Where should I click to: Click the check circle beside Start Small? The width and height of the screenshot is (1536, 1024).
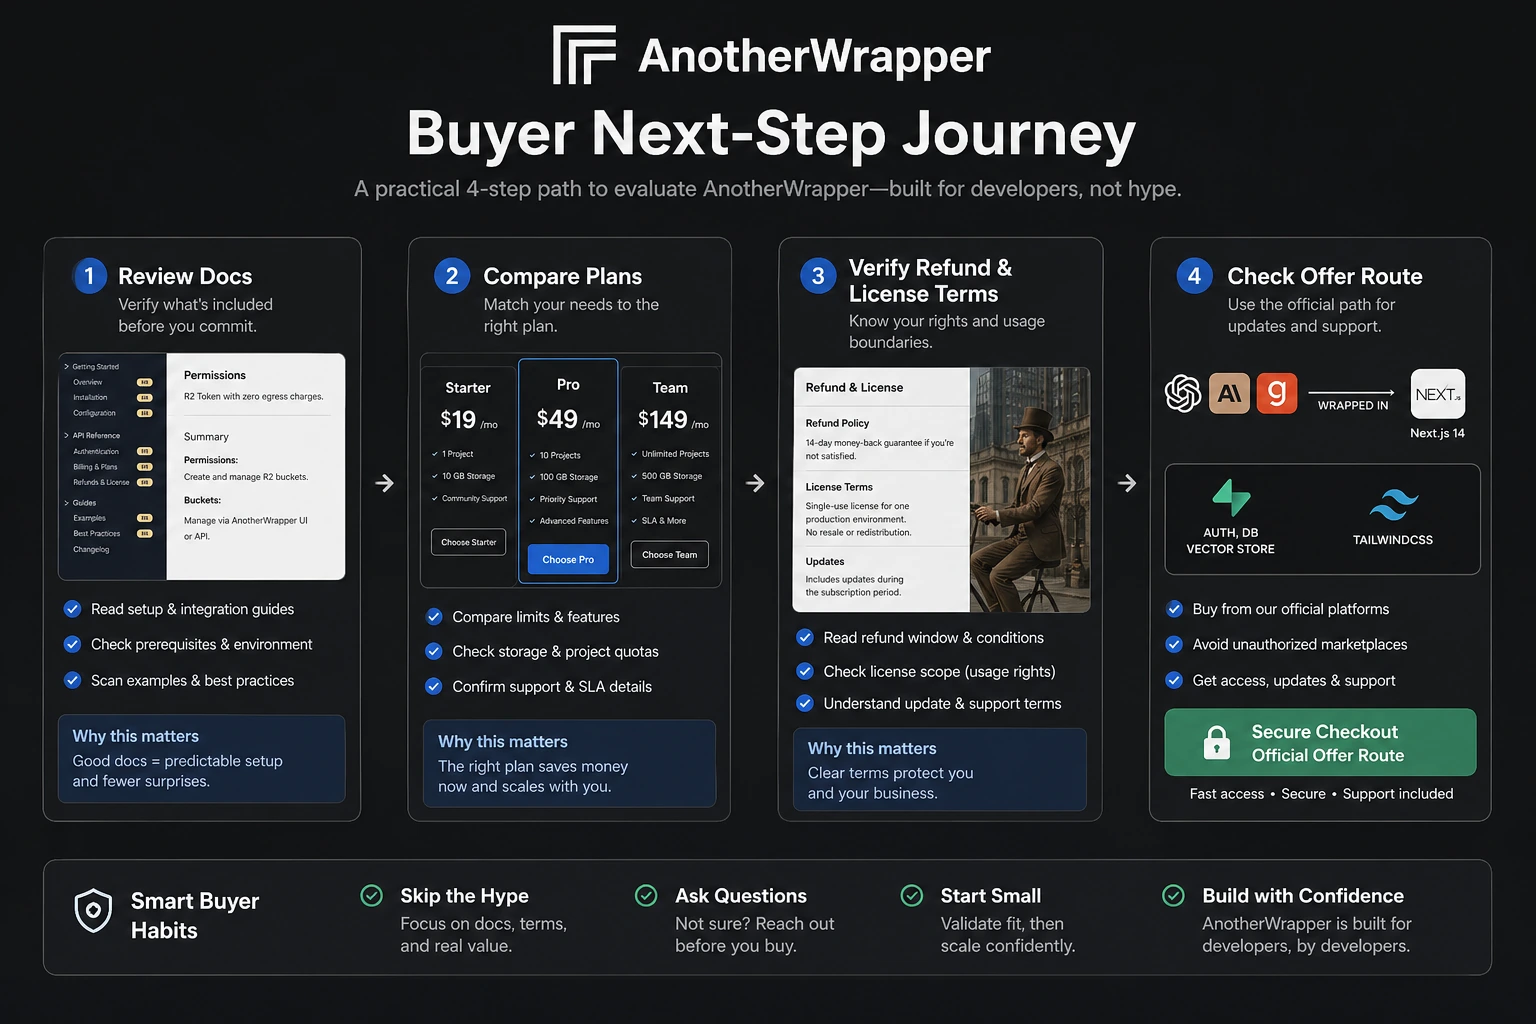pyautogui.click(x=912, y=895)
